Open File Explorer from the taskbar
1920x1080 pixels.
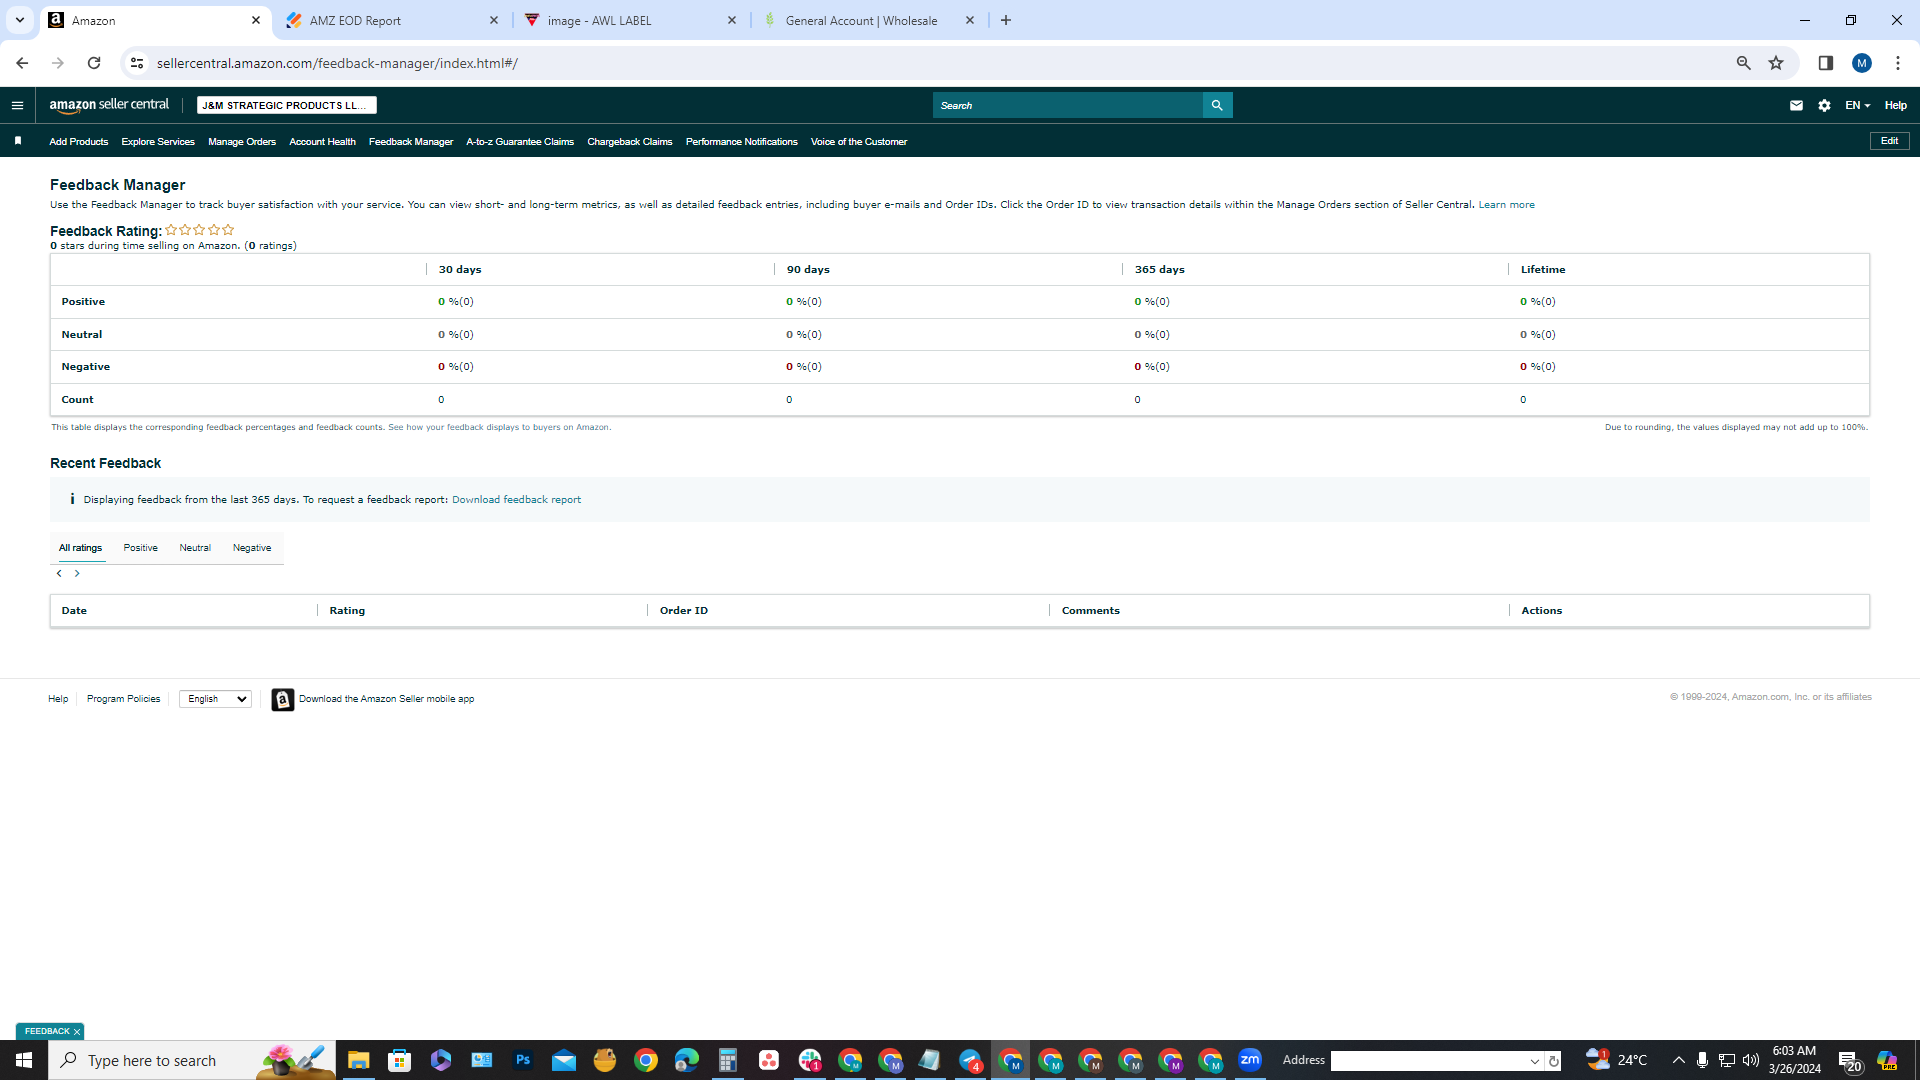click(x=358, y=1060)
